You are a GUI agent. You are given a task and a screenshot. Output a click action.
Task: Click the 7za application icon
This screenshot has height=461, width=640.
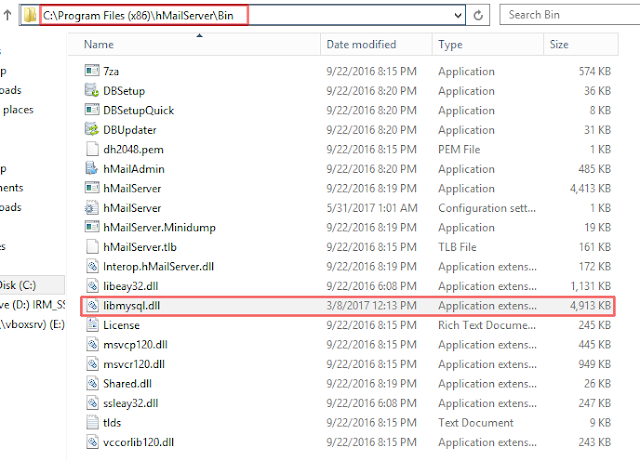coord(92,71)
